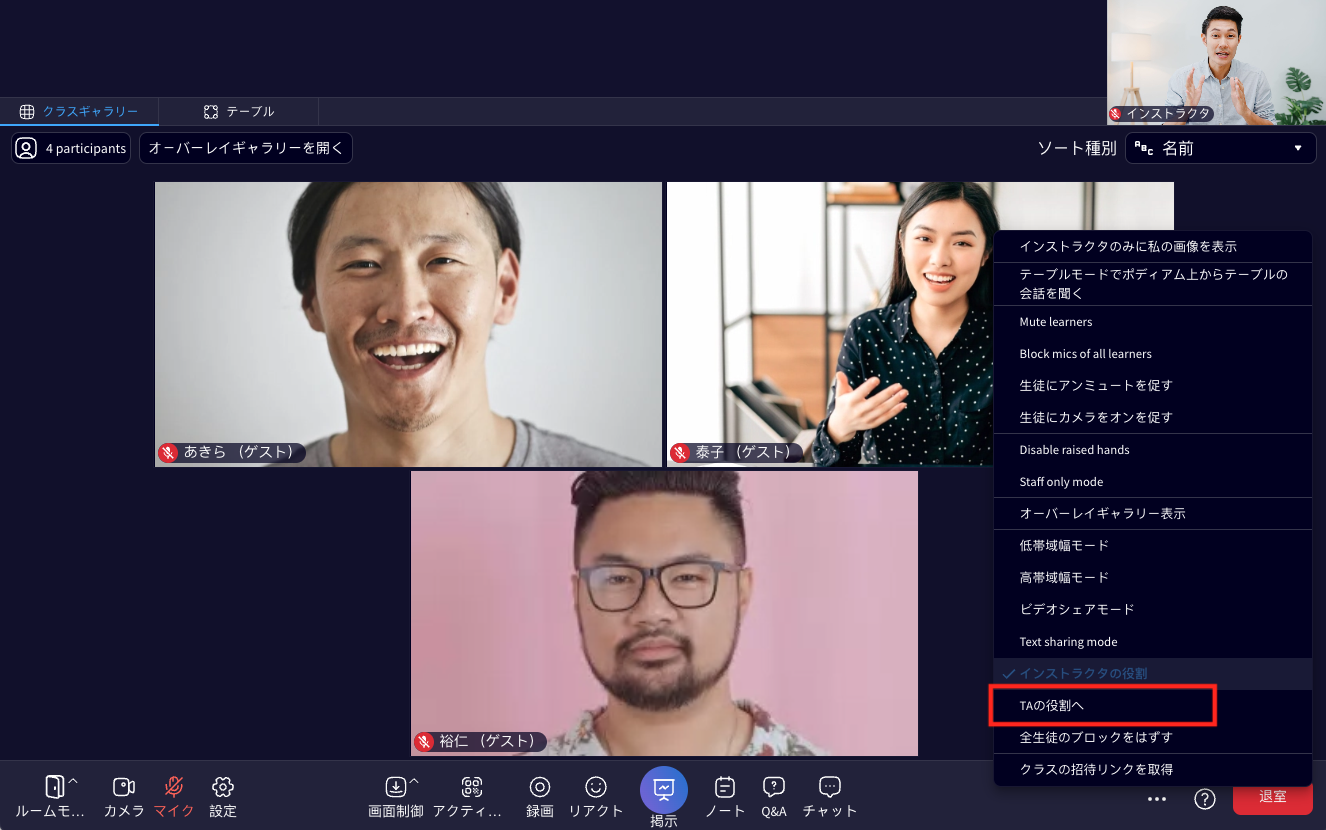The image size is (1326, 830).
Task: Toggle Staff only mode option
Action: [x=1061, y=482]
